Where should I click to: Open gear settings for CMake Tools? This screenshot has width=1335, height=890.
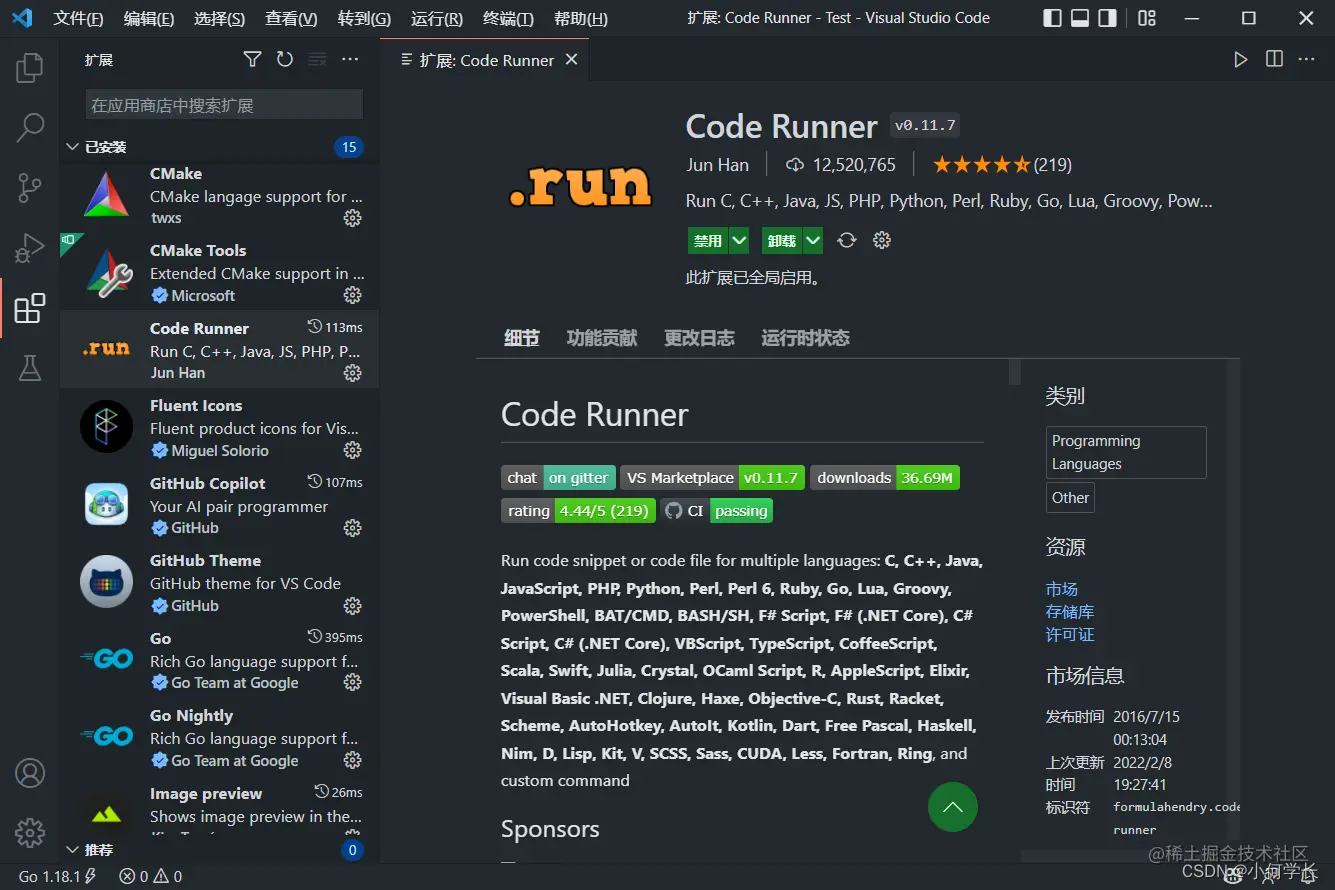click(352, 295)
